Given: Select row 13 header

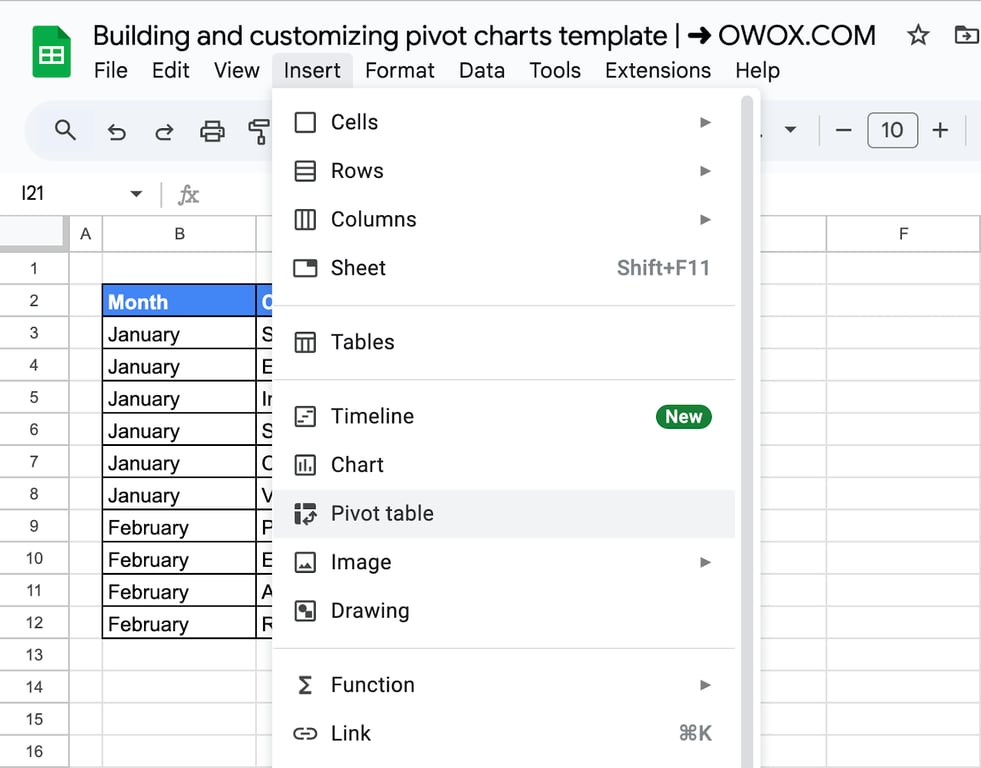Looking at the screenshot, I should click(34, 655).
